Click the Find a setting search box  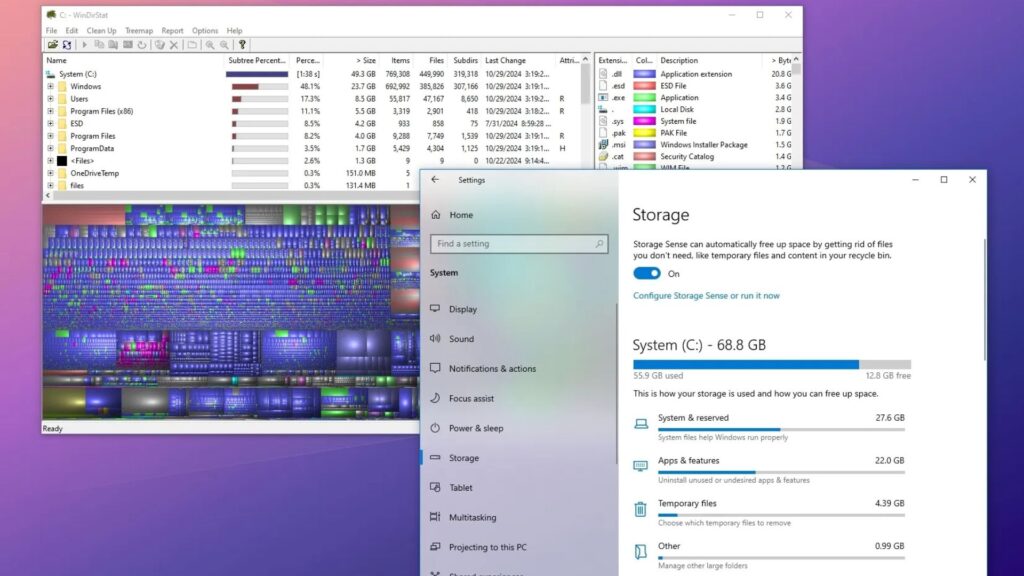519,244
